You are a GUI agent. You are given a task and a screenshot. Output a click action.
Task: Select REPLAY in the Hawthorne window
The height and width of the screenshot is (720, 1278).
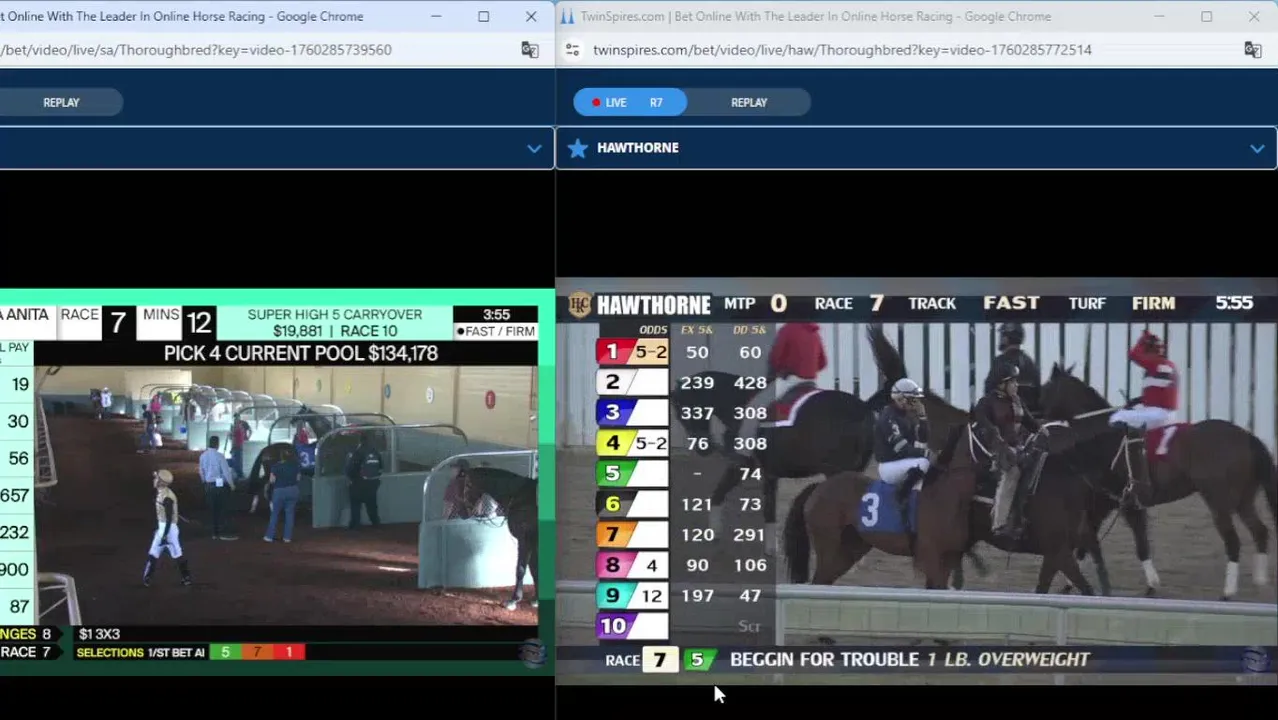749,102
